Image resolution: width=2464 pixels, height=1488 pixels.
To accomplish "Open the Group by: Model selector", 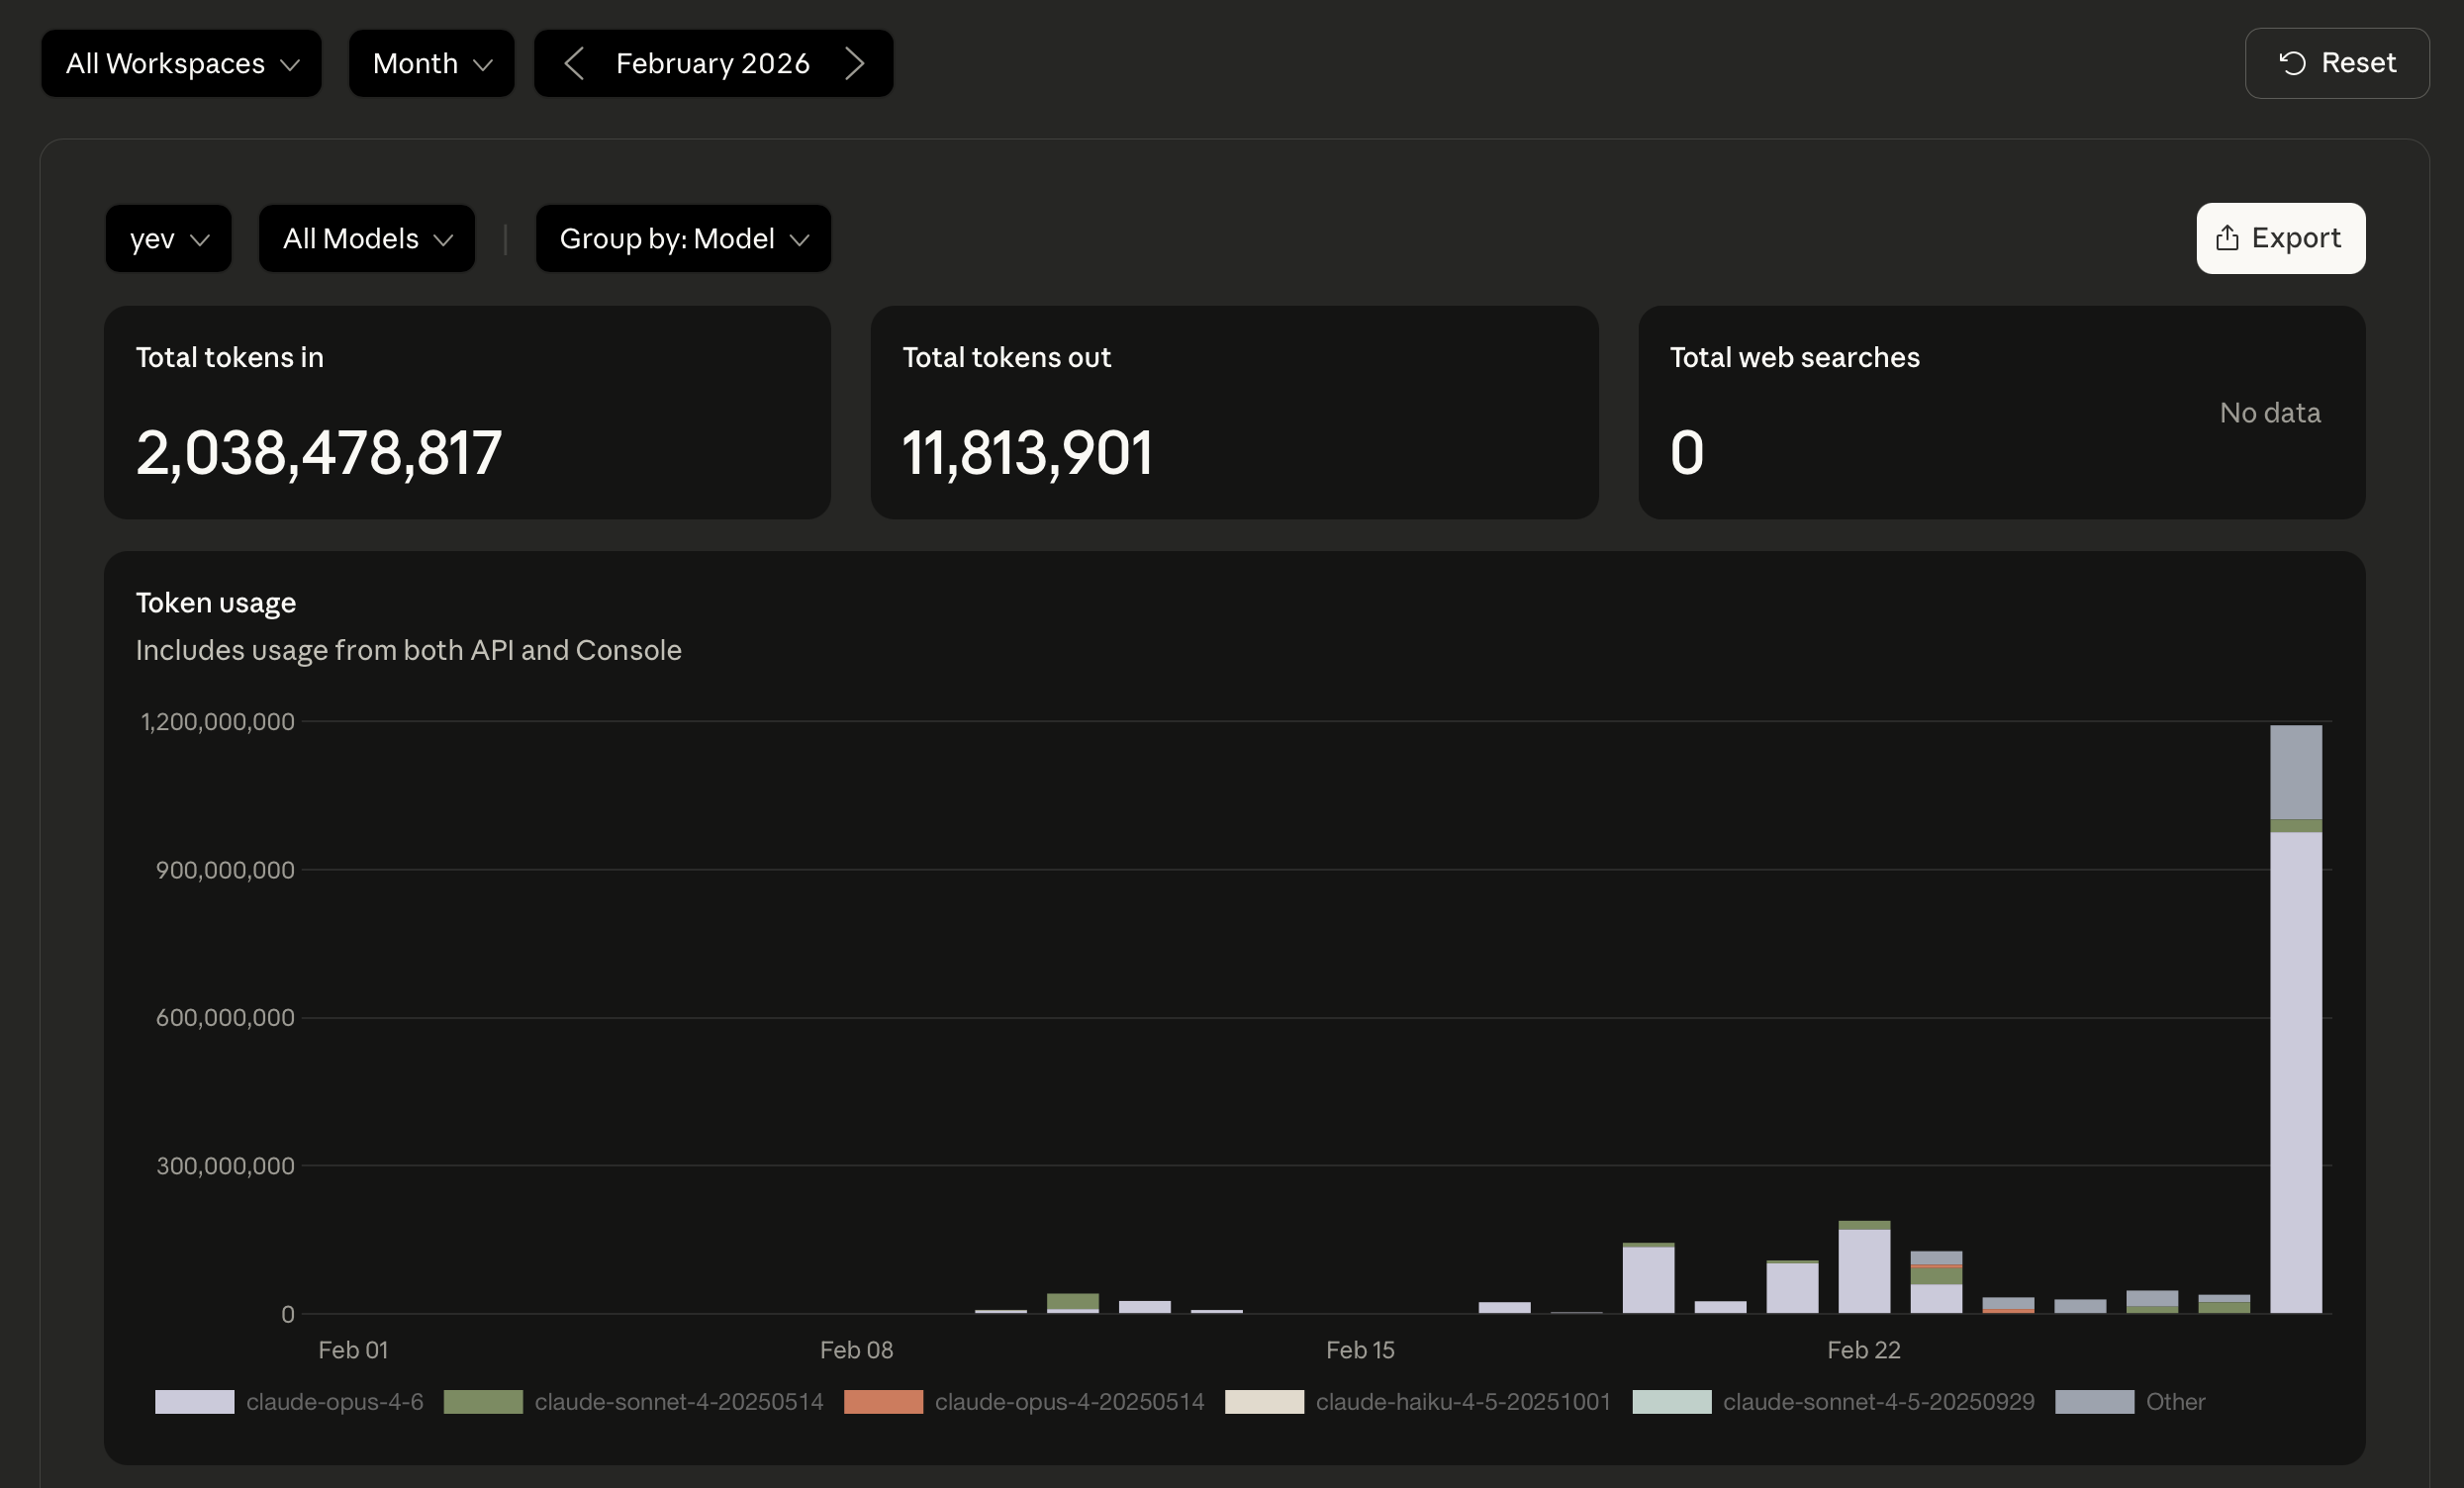I will click(x=683, y=238).
